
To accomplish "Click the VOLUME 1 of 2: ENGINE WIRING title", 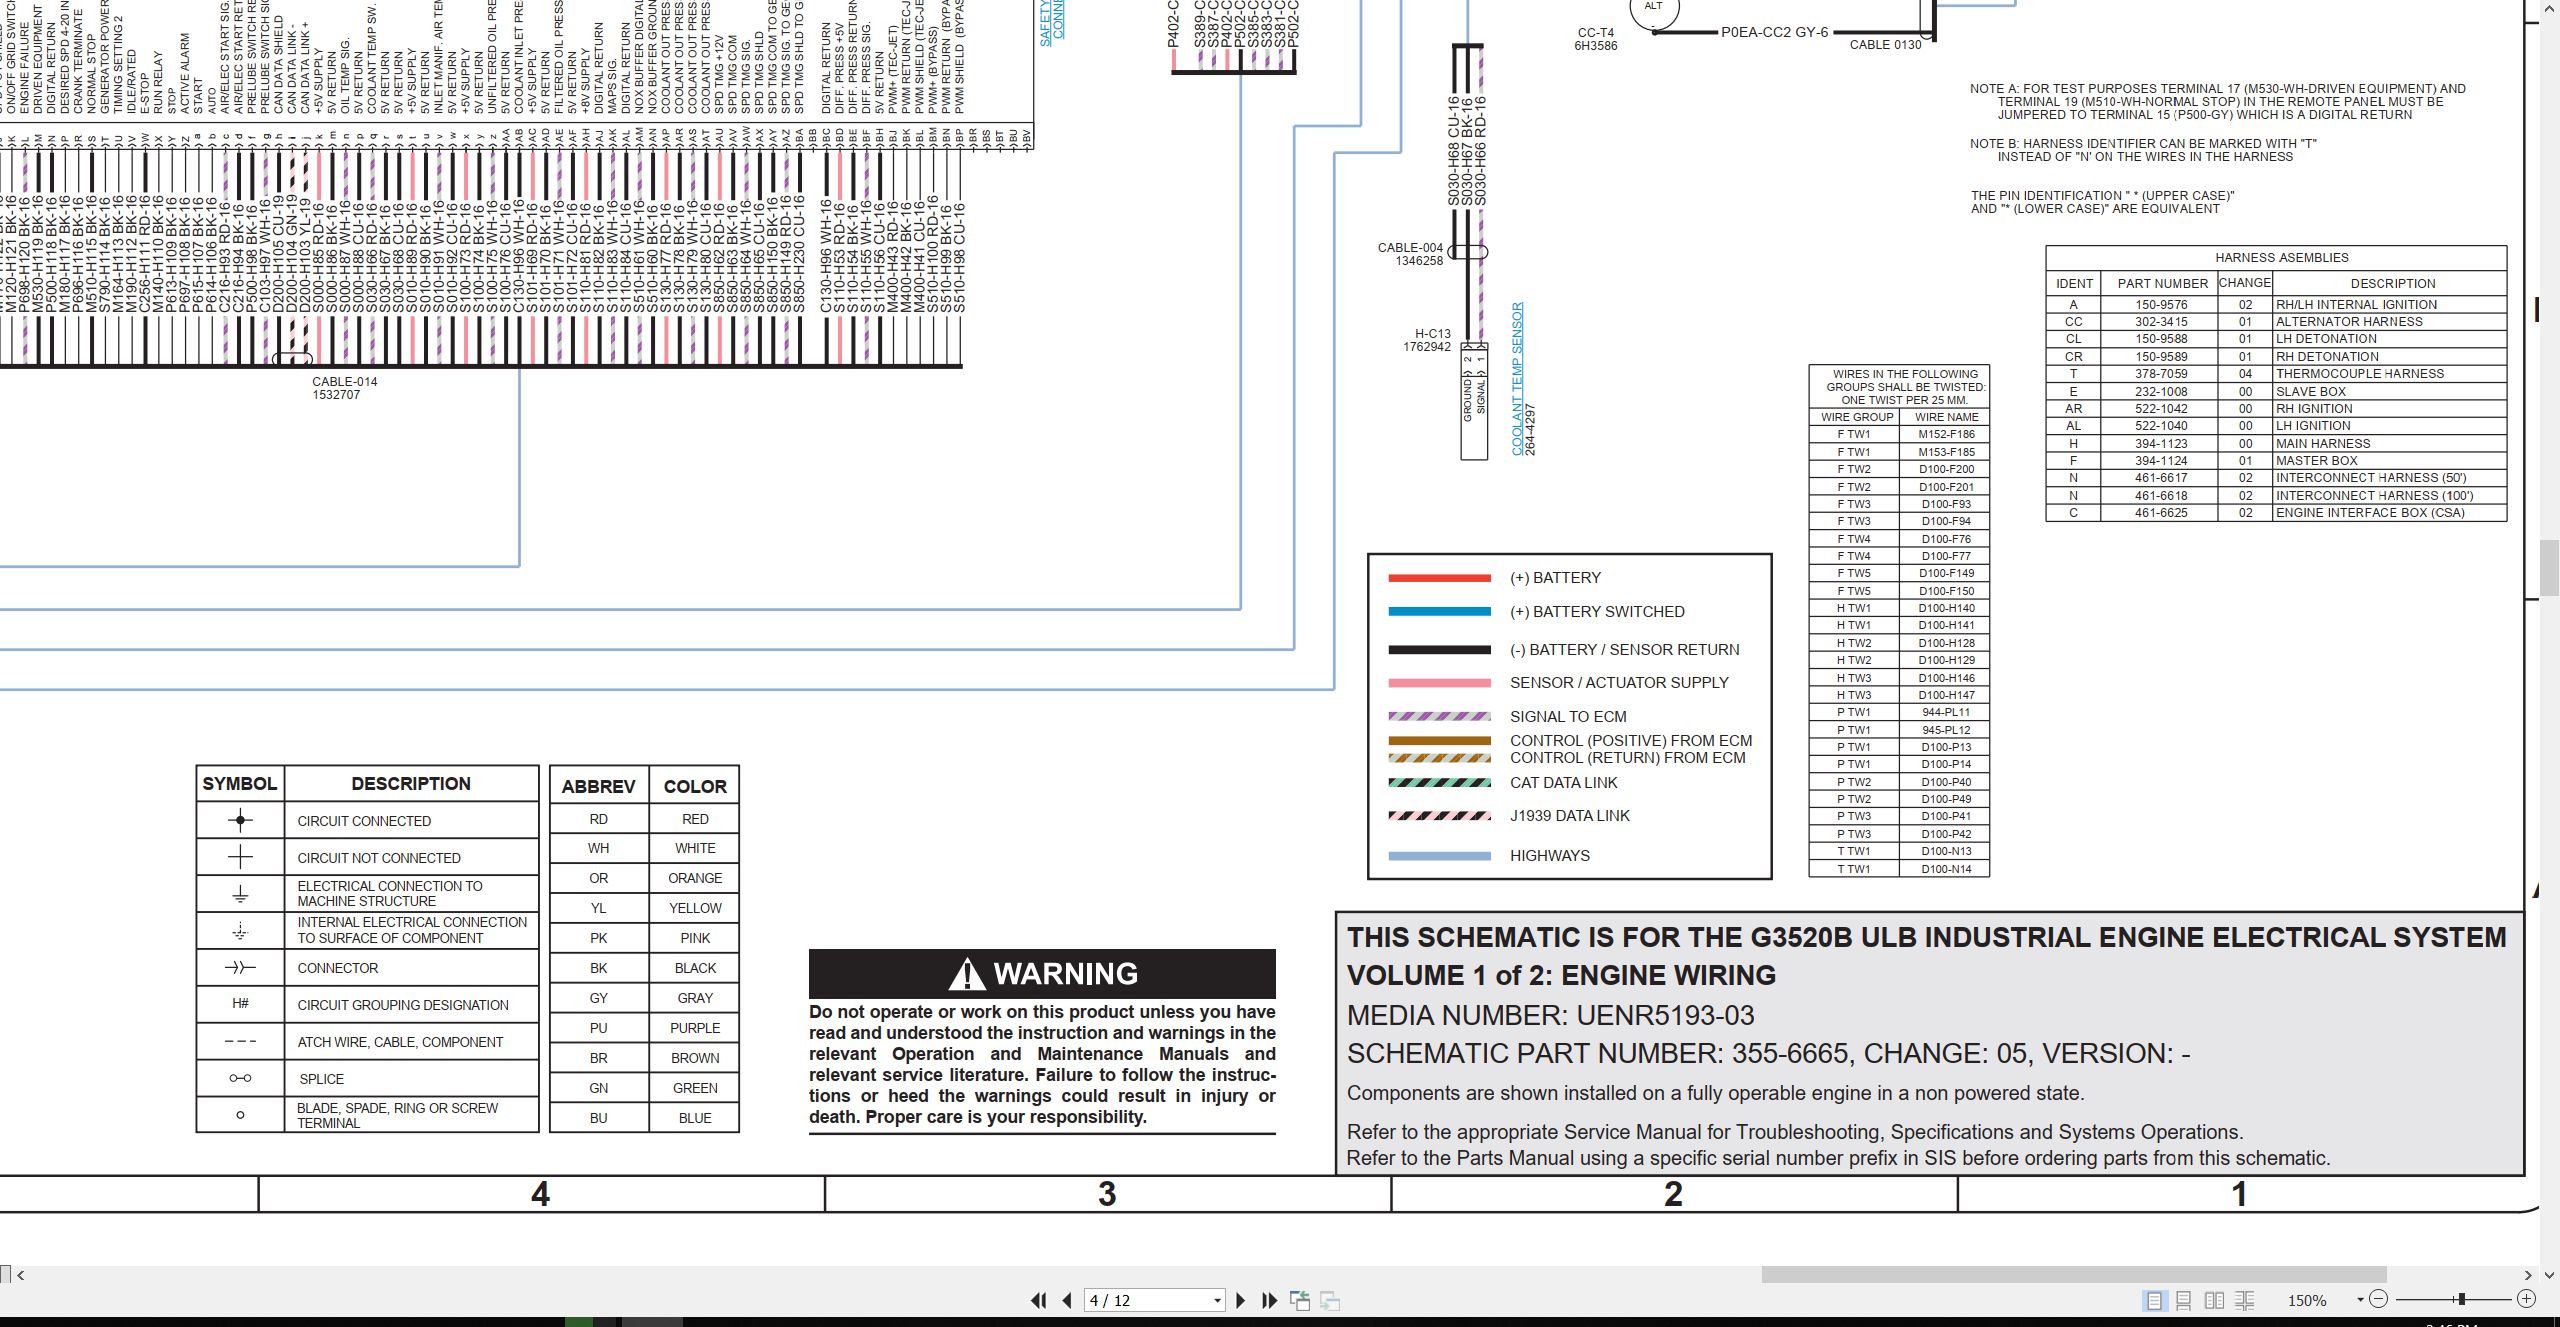I will pyautogui.click(x=1561, y=975).
